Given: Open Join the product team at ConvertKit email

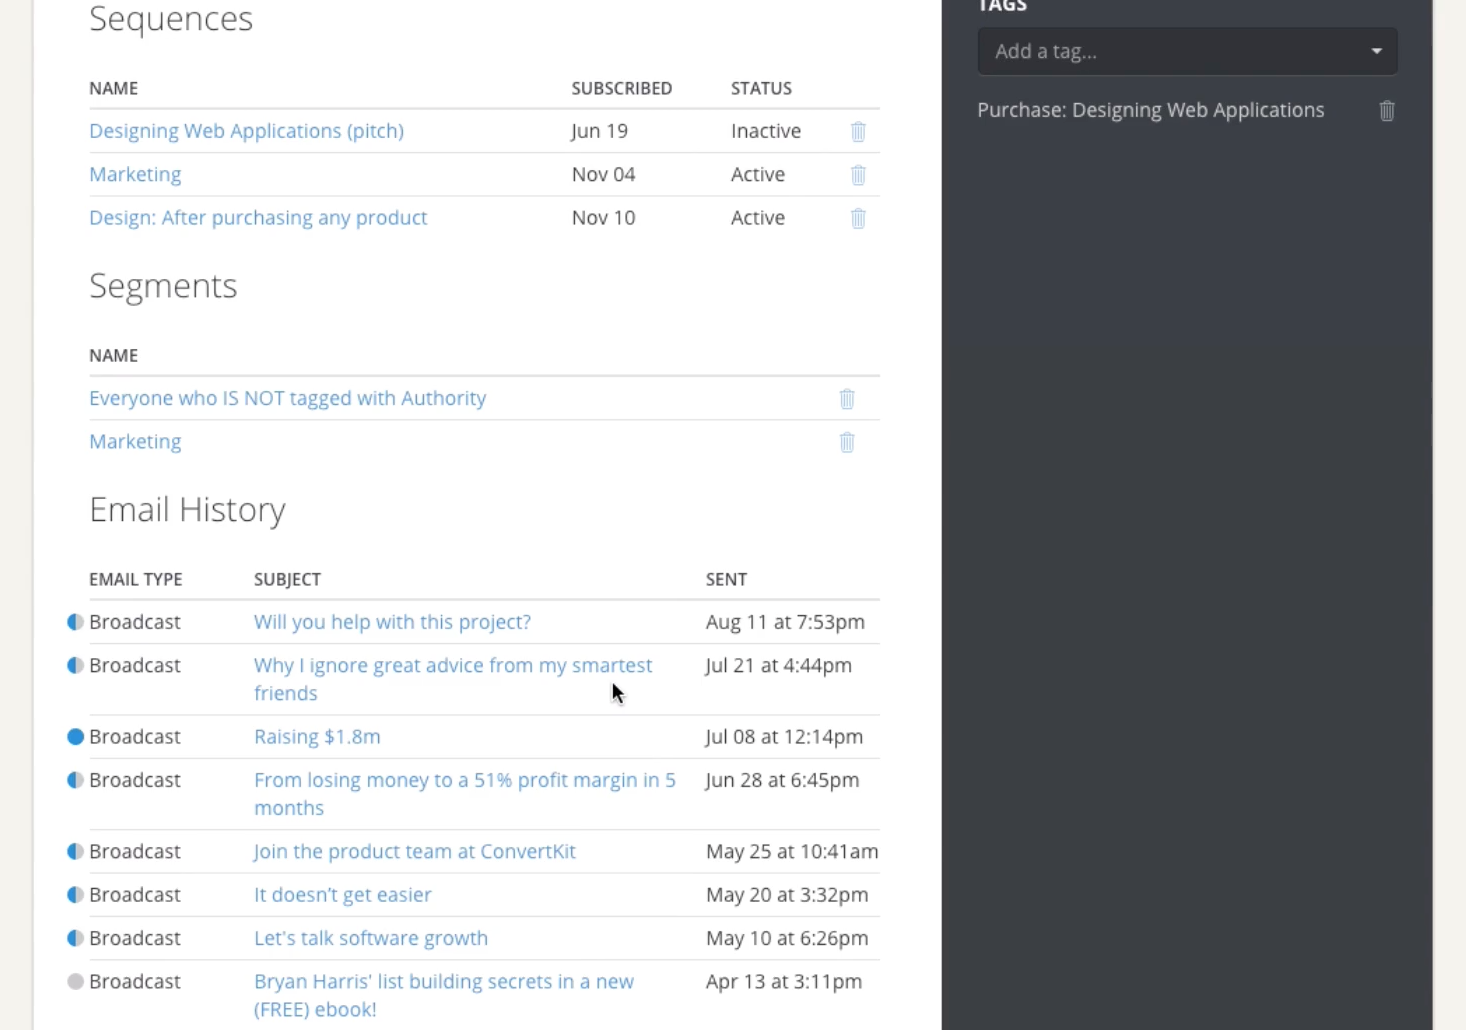Looking at the screenshot, I should point(415,852).
